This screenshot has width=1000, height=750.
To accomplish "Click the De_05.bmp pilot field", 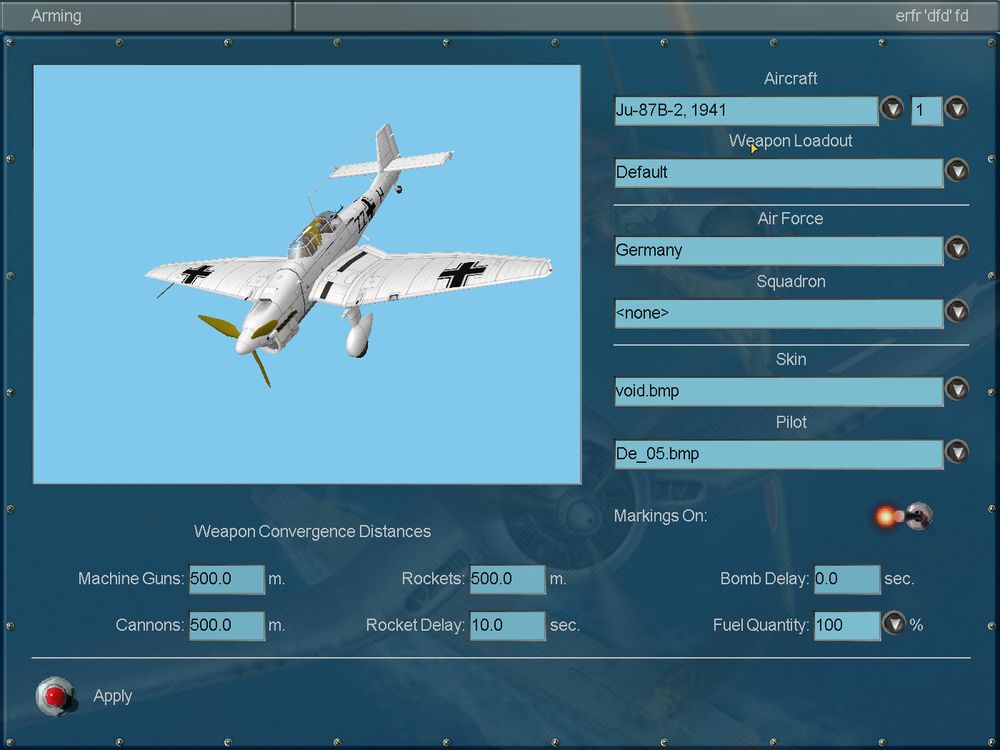I will click(x=778, y=454).
